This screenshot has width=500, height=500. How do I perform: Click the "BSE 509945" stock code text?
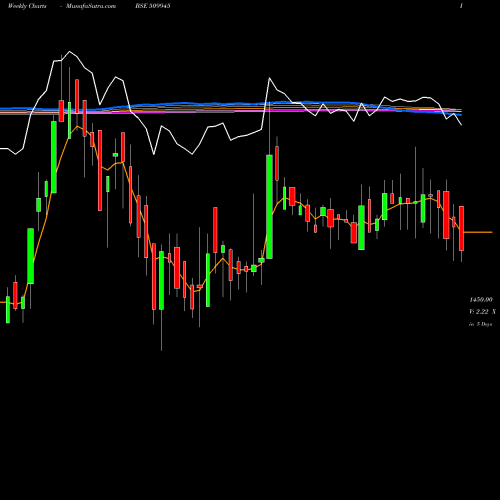click(x=153, y=6)
